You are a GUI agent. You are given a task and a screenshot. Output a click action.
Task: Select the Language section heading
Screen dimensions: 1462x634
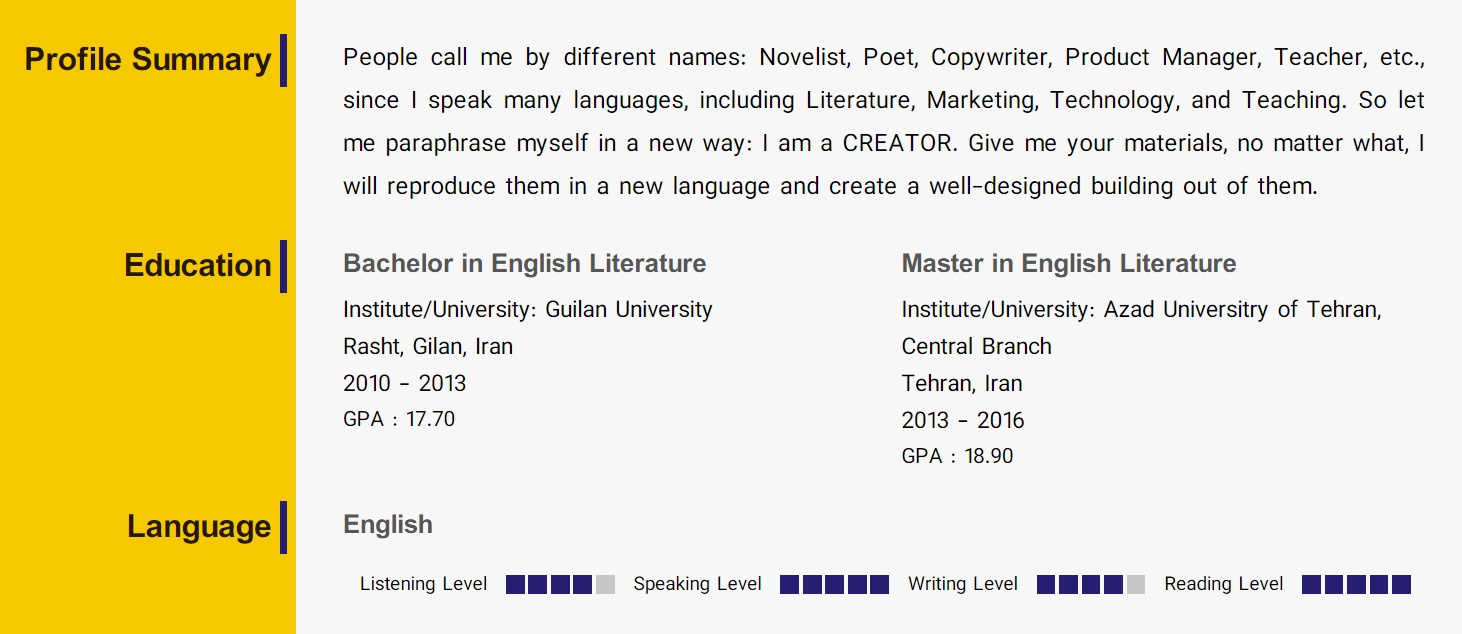point(199,527)
